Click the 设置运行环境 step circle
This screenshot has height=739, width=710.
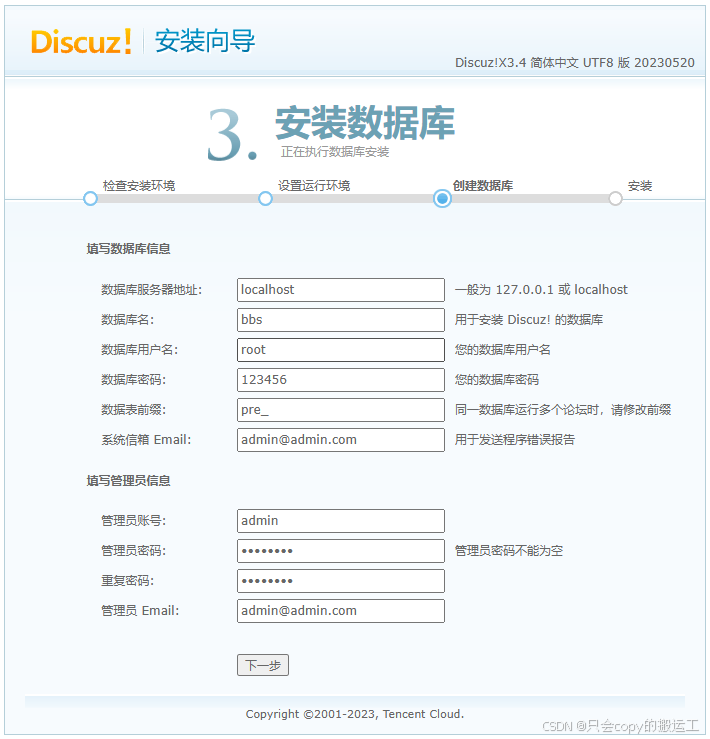pyautogui.click(x=265, y=198)
